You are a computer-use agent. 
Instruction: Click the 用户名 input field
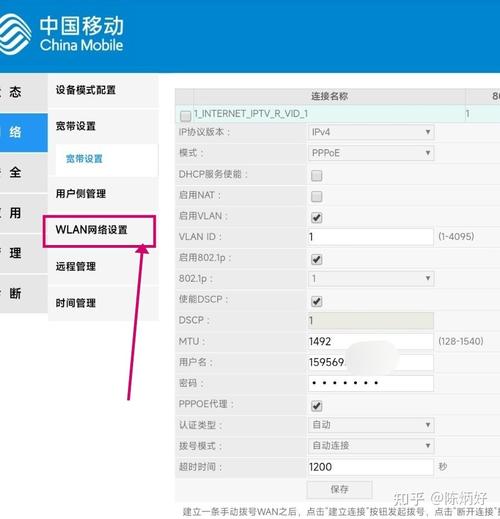(x=371, y=362)
